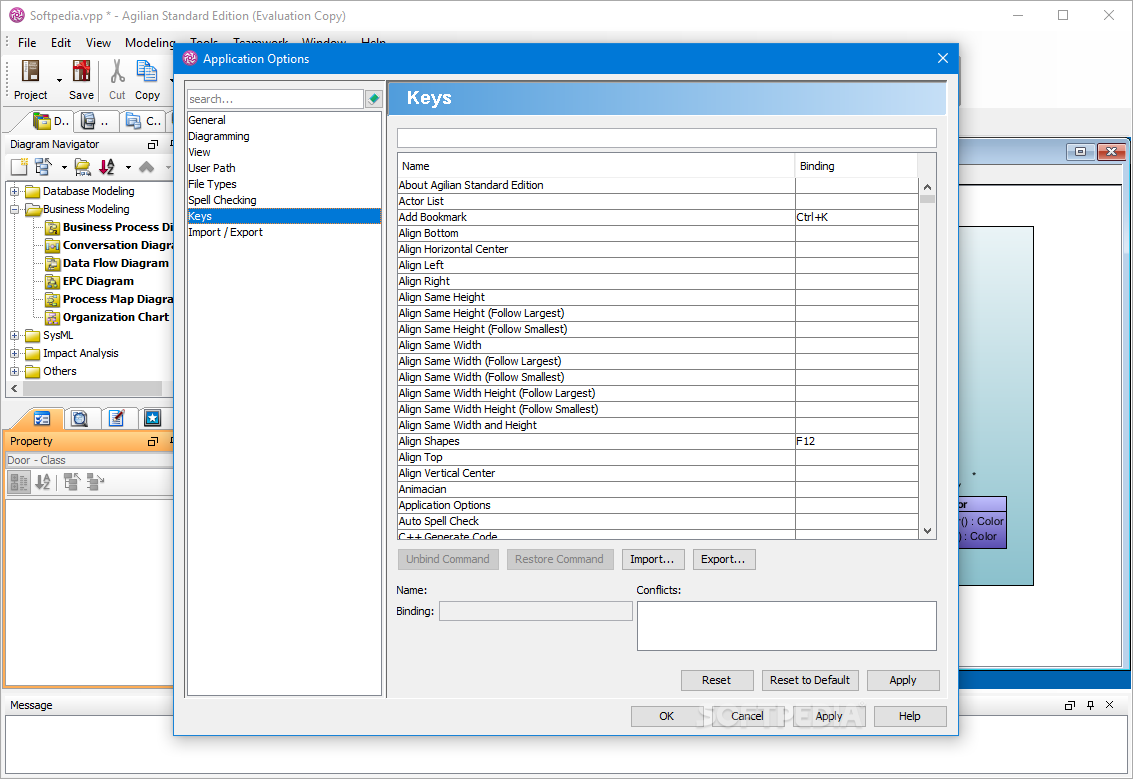The height and width of the screenshot is (779, 1133).
Task: Switch to magnifier overview tab
Action: 79,418
